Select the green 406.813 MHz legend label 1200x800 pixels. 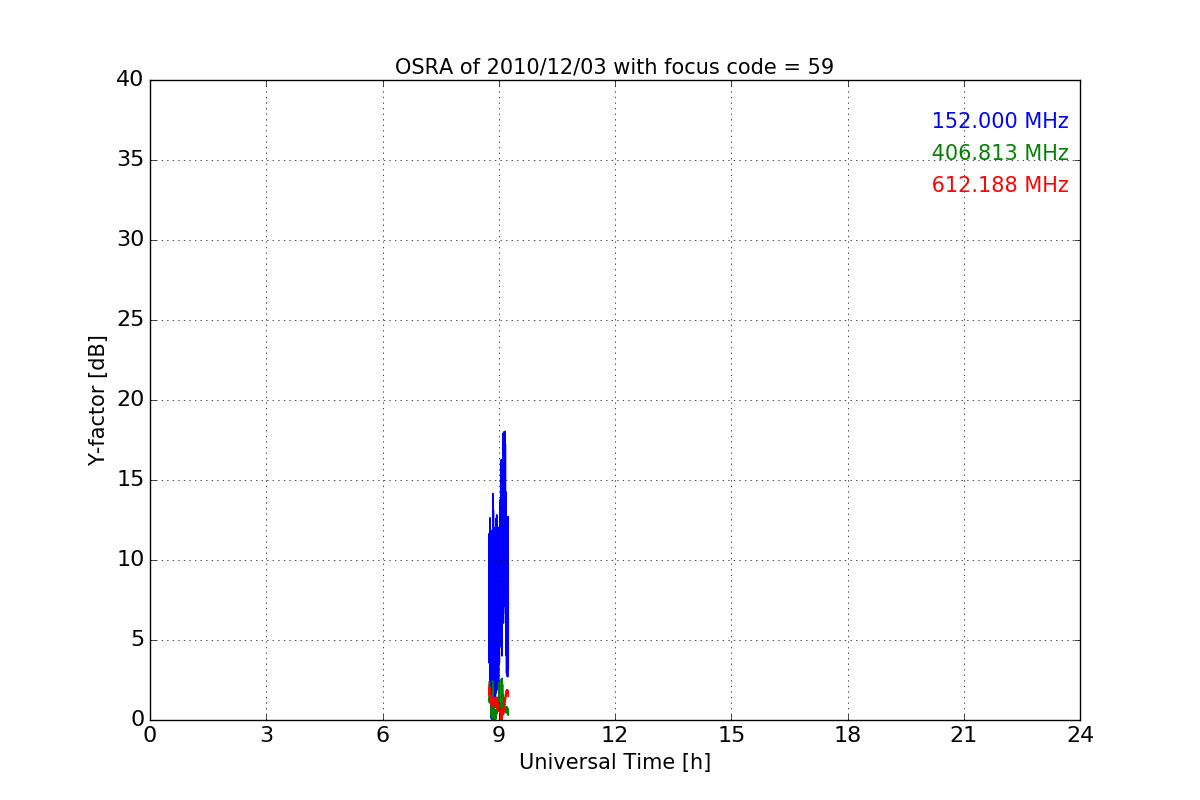click(x=1000, y=153)
